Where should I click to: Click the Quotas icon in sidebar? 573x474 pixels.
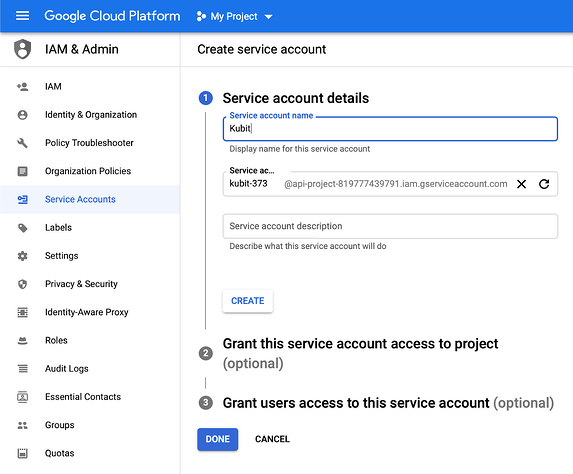(x=22, y=453)
